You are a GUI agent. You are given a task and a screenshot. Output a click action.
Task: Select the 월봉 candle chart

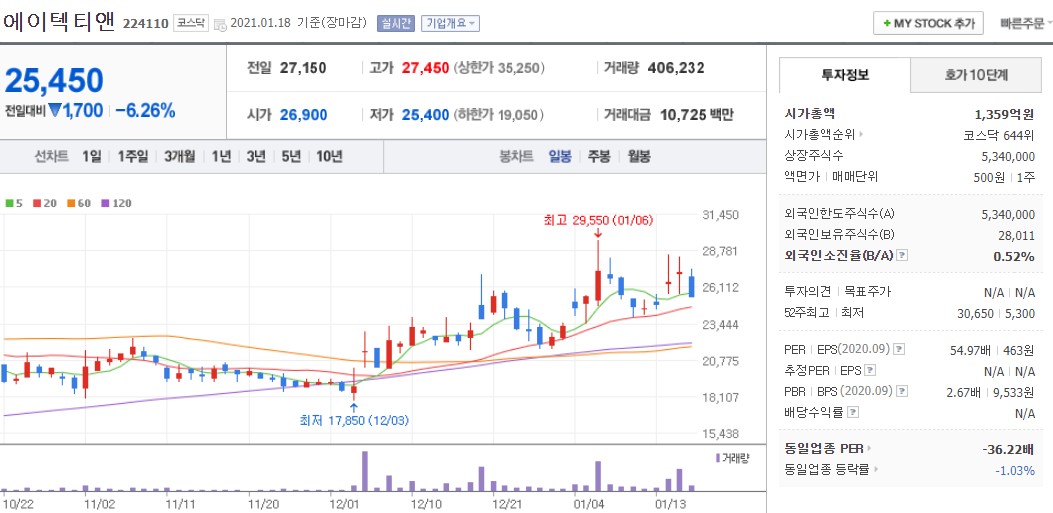(x=639, y=156)
